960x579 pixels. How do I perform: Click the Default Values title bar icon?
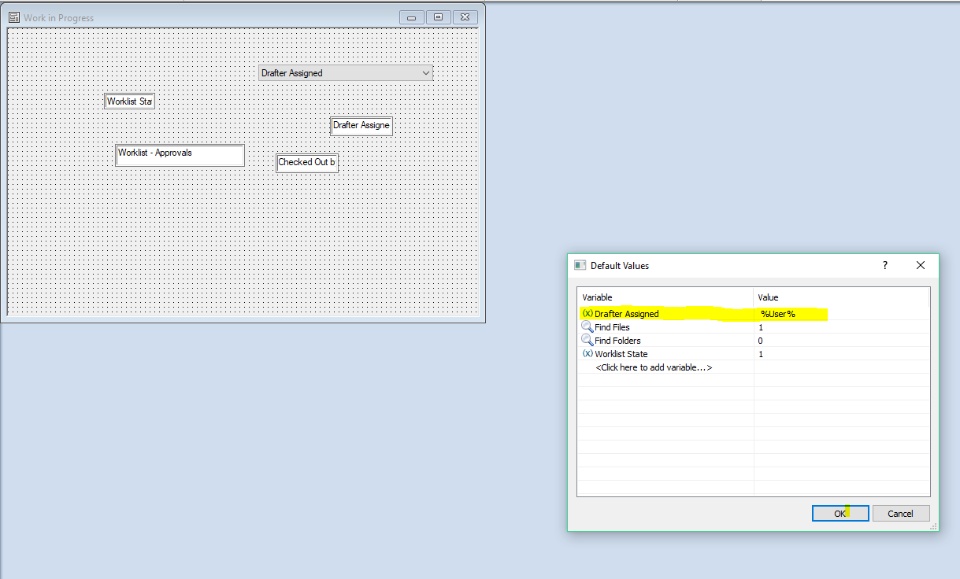580,265
